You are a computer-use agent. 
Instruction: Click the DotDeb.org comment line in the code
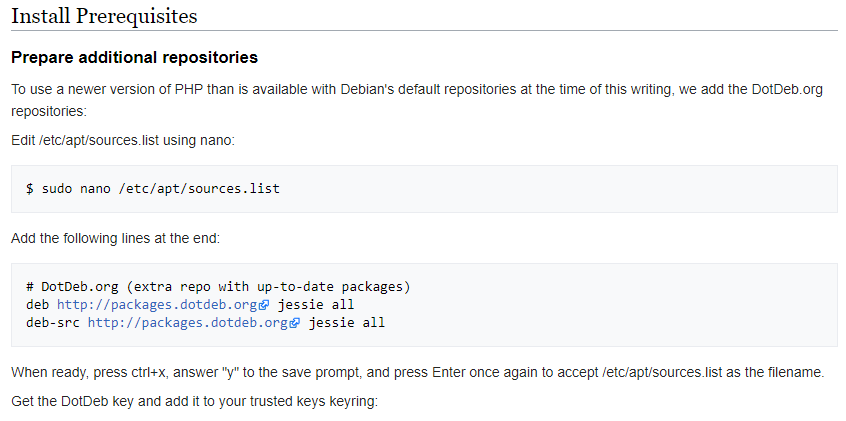pos(218,286)
